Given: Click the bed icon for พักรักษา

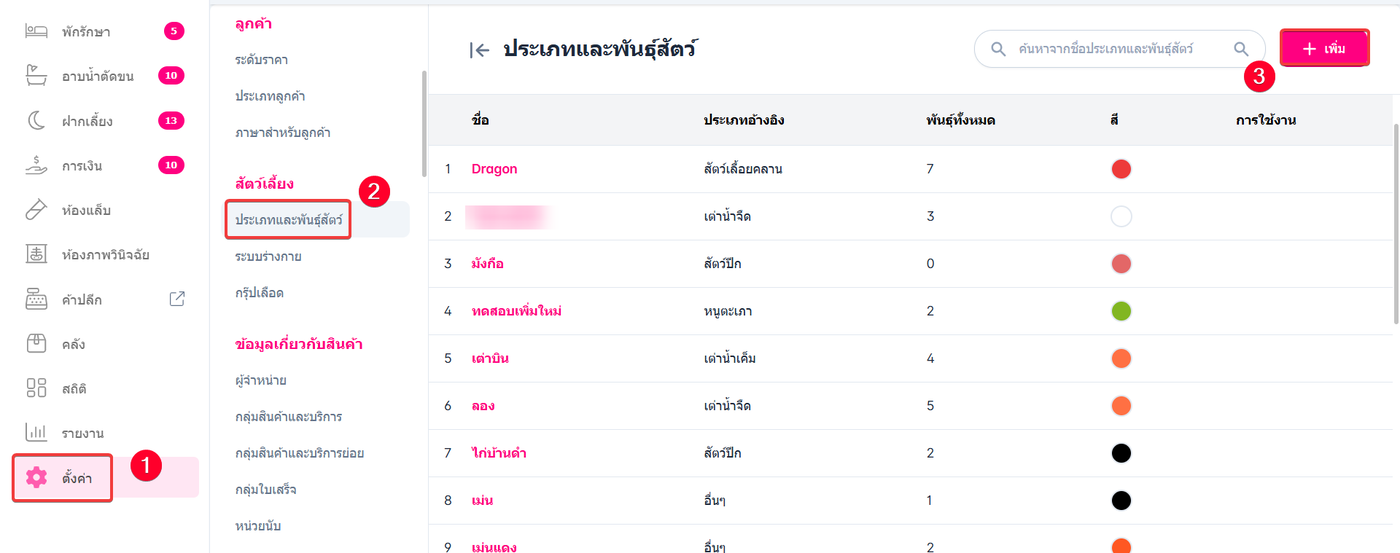Looking at the screenshot, I should [37, 31].
